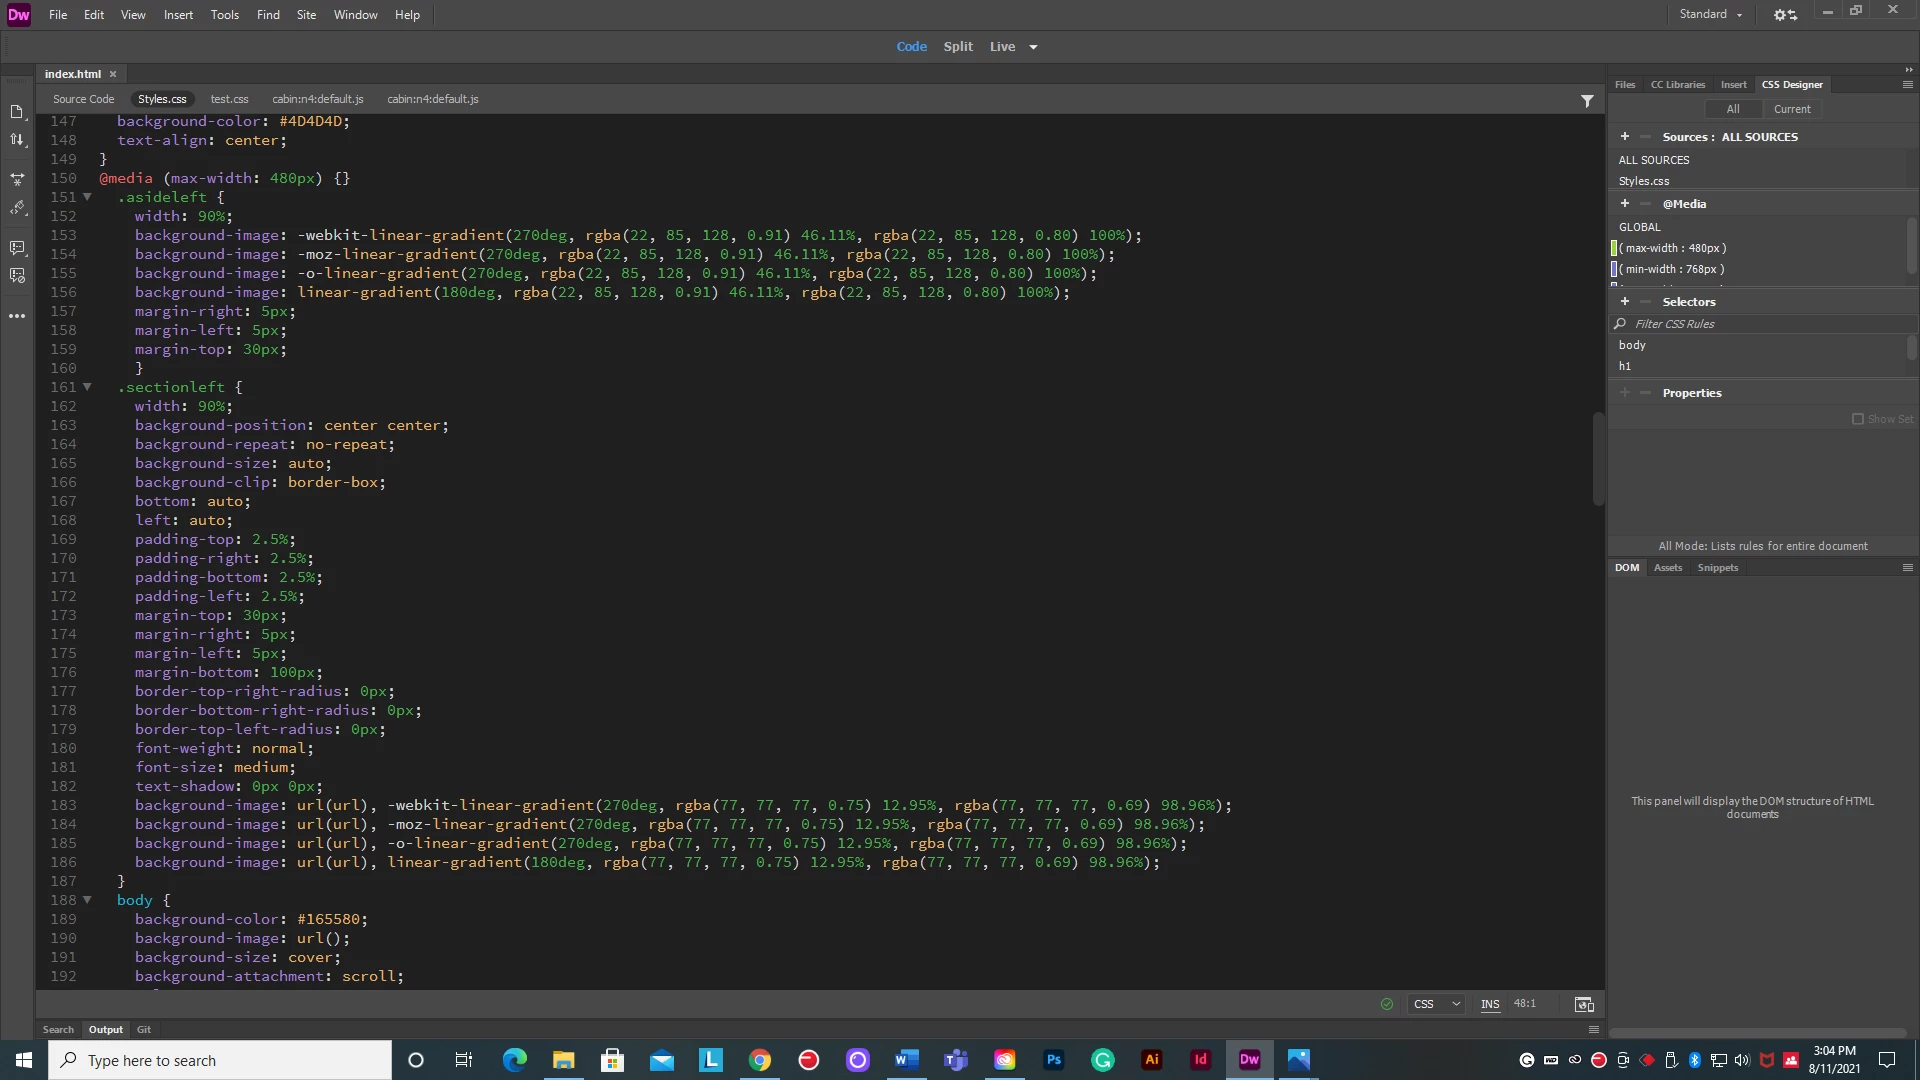Image resolution: width=1920 pixels, height=1080 pixels.
Task: Click the filter funnel icon above code
Action: (1587, 100)
